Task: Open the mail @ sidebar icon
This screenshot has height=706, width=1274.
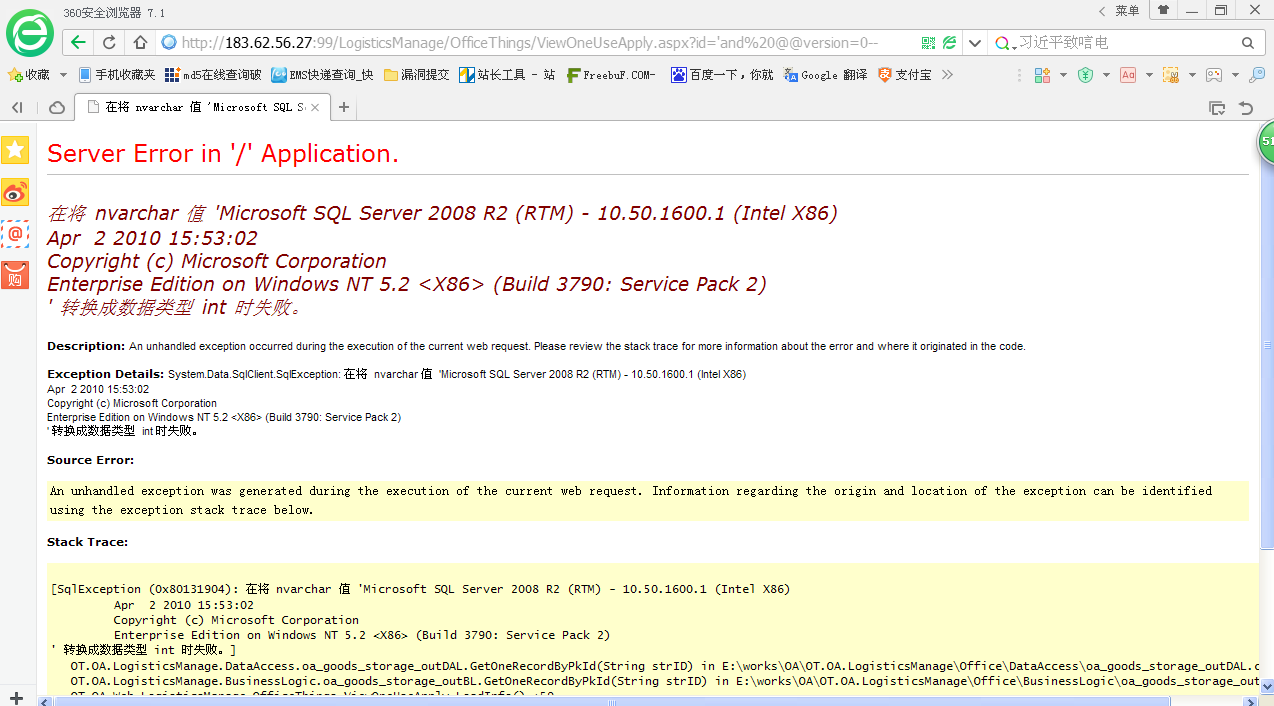Action: 15,234
